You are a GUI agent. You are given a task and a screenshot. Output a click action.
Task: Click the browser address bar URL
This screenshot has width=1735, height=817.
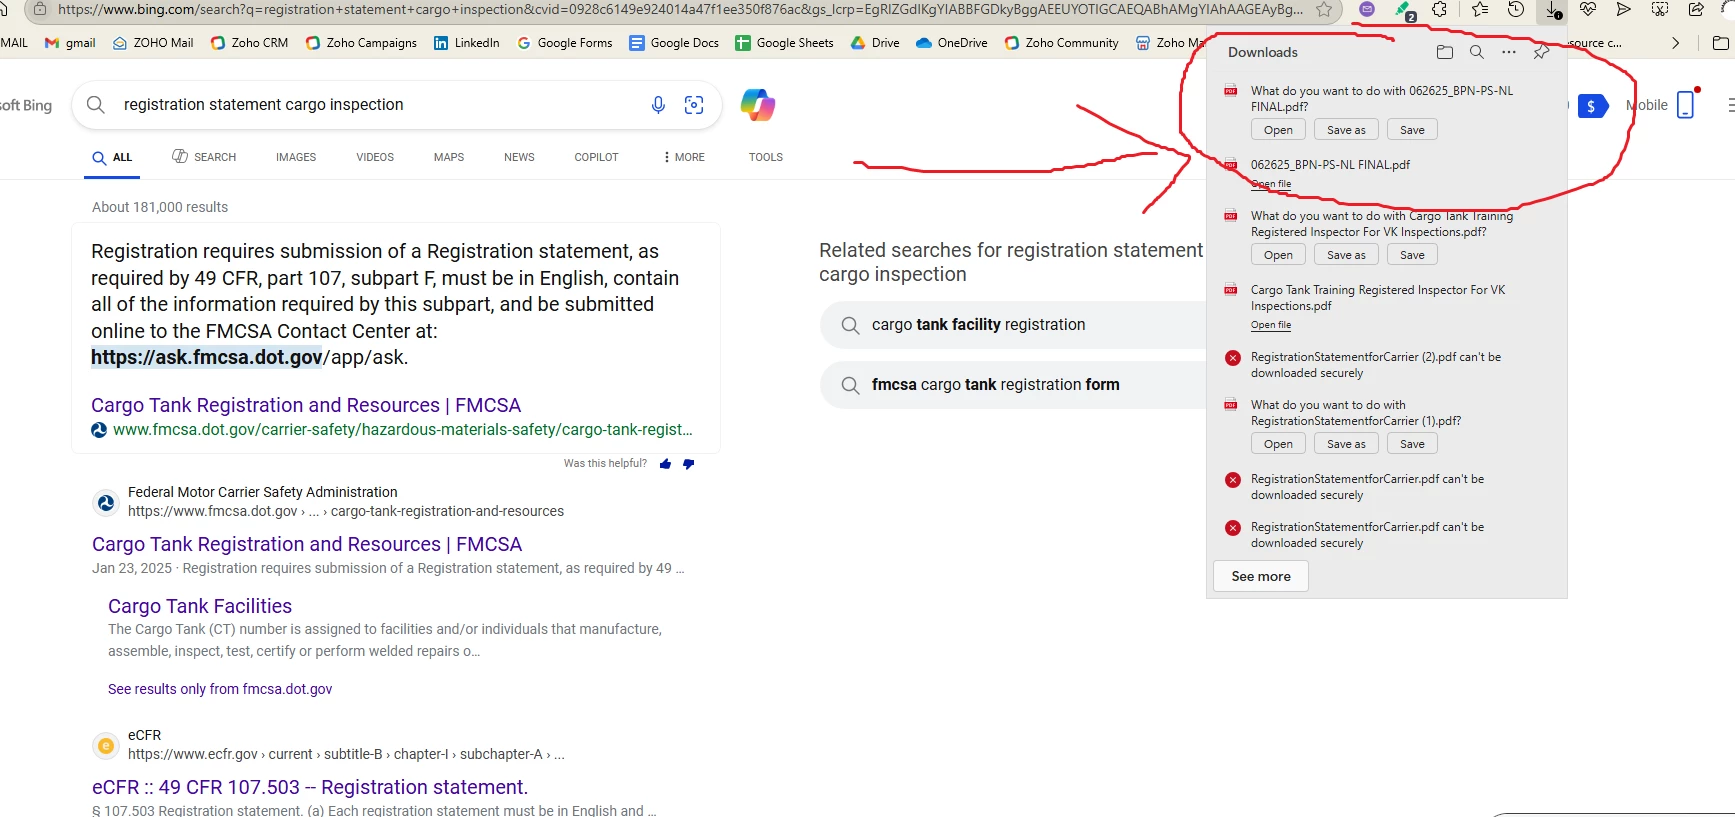point(680,9)
